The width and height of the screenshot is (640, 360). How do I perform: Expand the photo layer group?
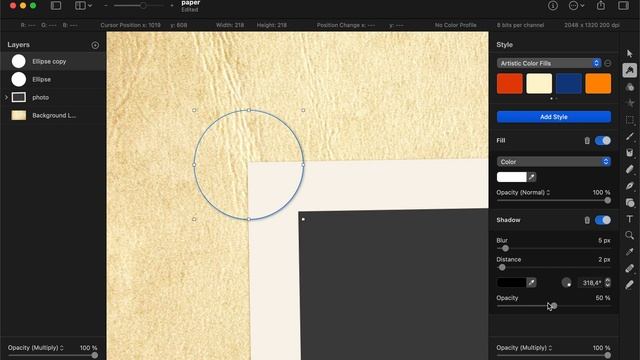tap(6, 97)
